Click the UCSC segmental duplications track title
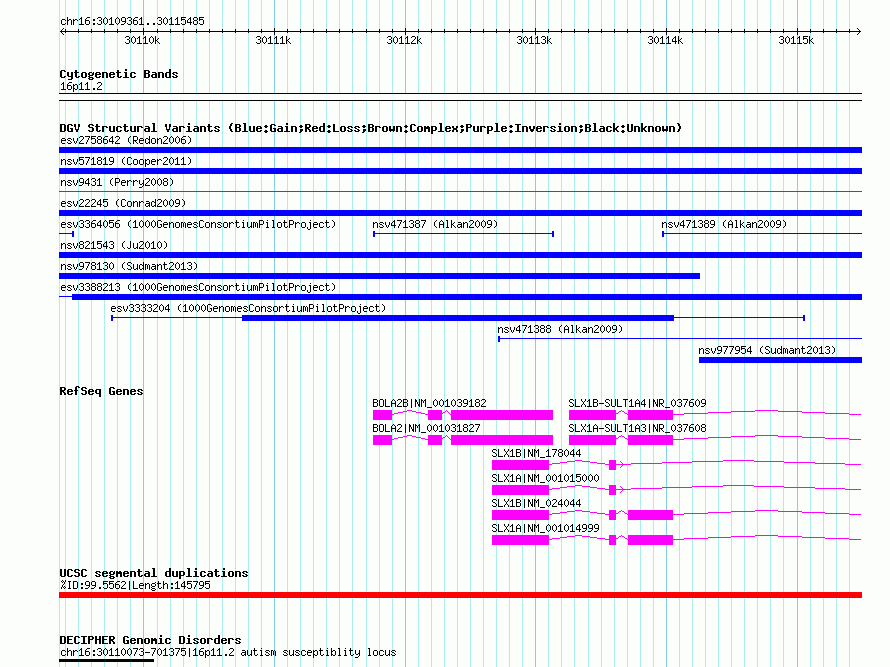890x667 pixels. (x=154, y=573)
